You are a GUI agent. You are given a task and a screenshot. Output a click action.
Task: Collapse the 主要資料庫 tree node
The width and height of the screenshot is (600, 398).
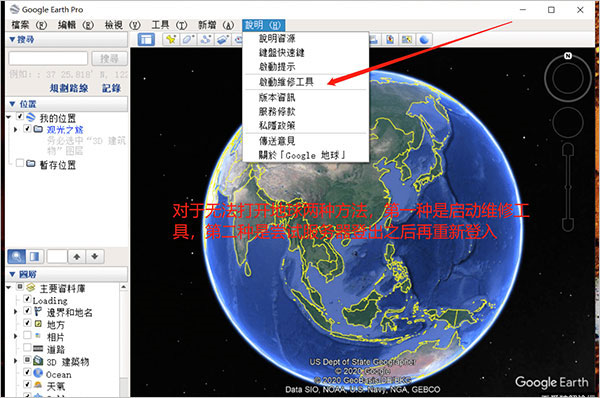[x=9, y=287]
